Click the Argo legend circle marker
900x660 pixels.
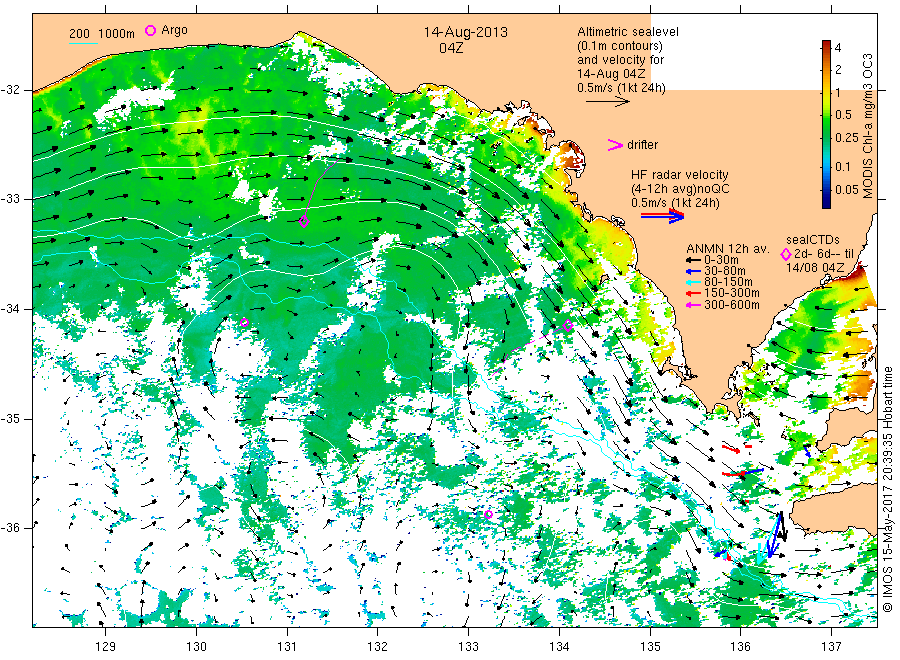(x=150, y=30)
